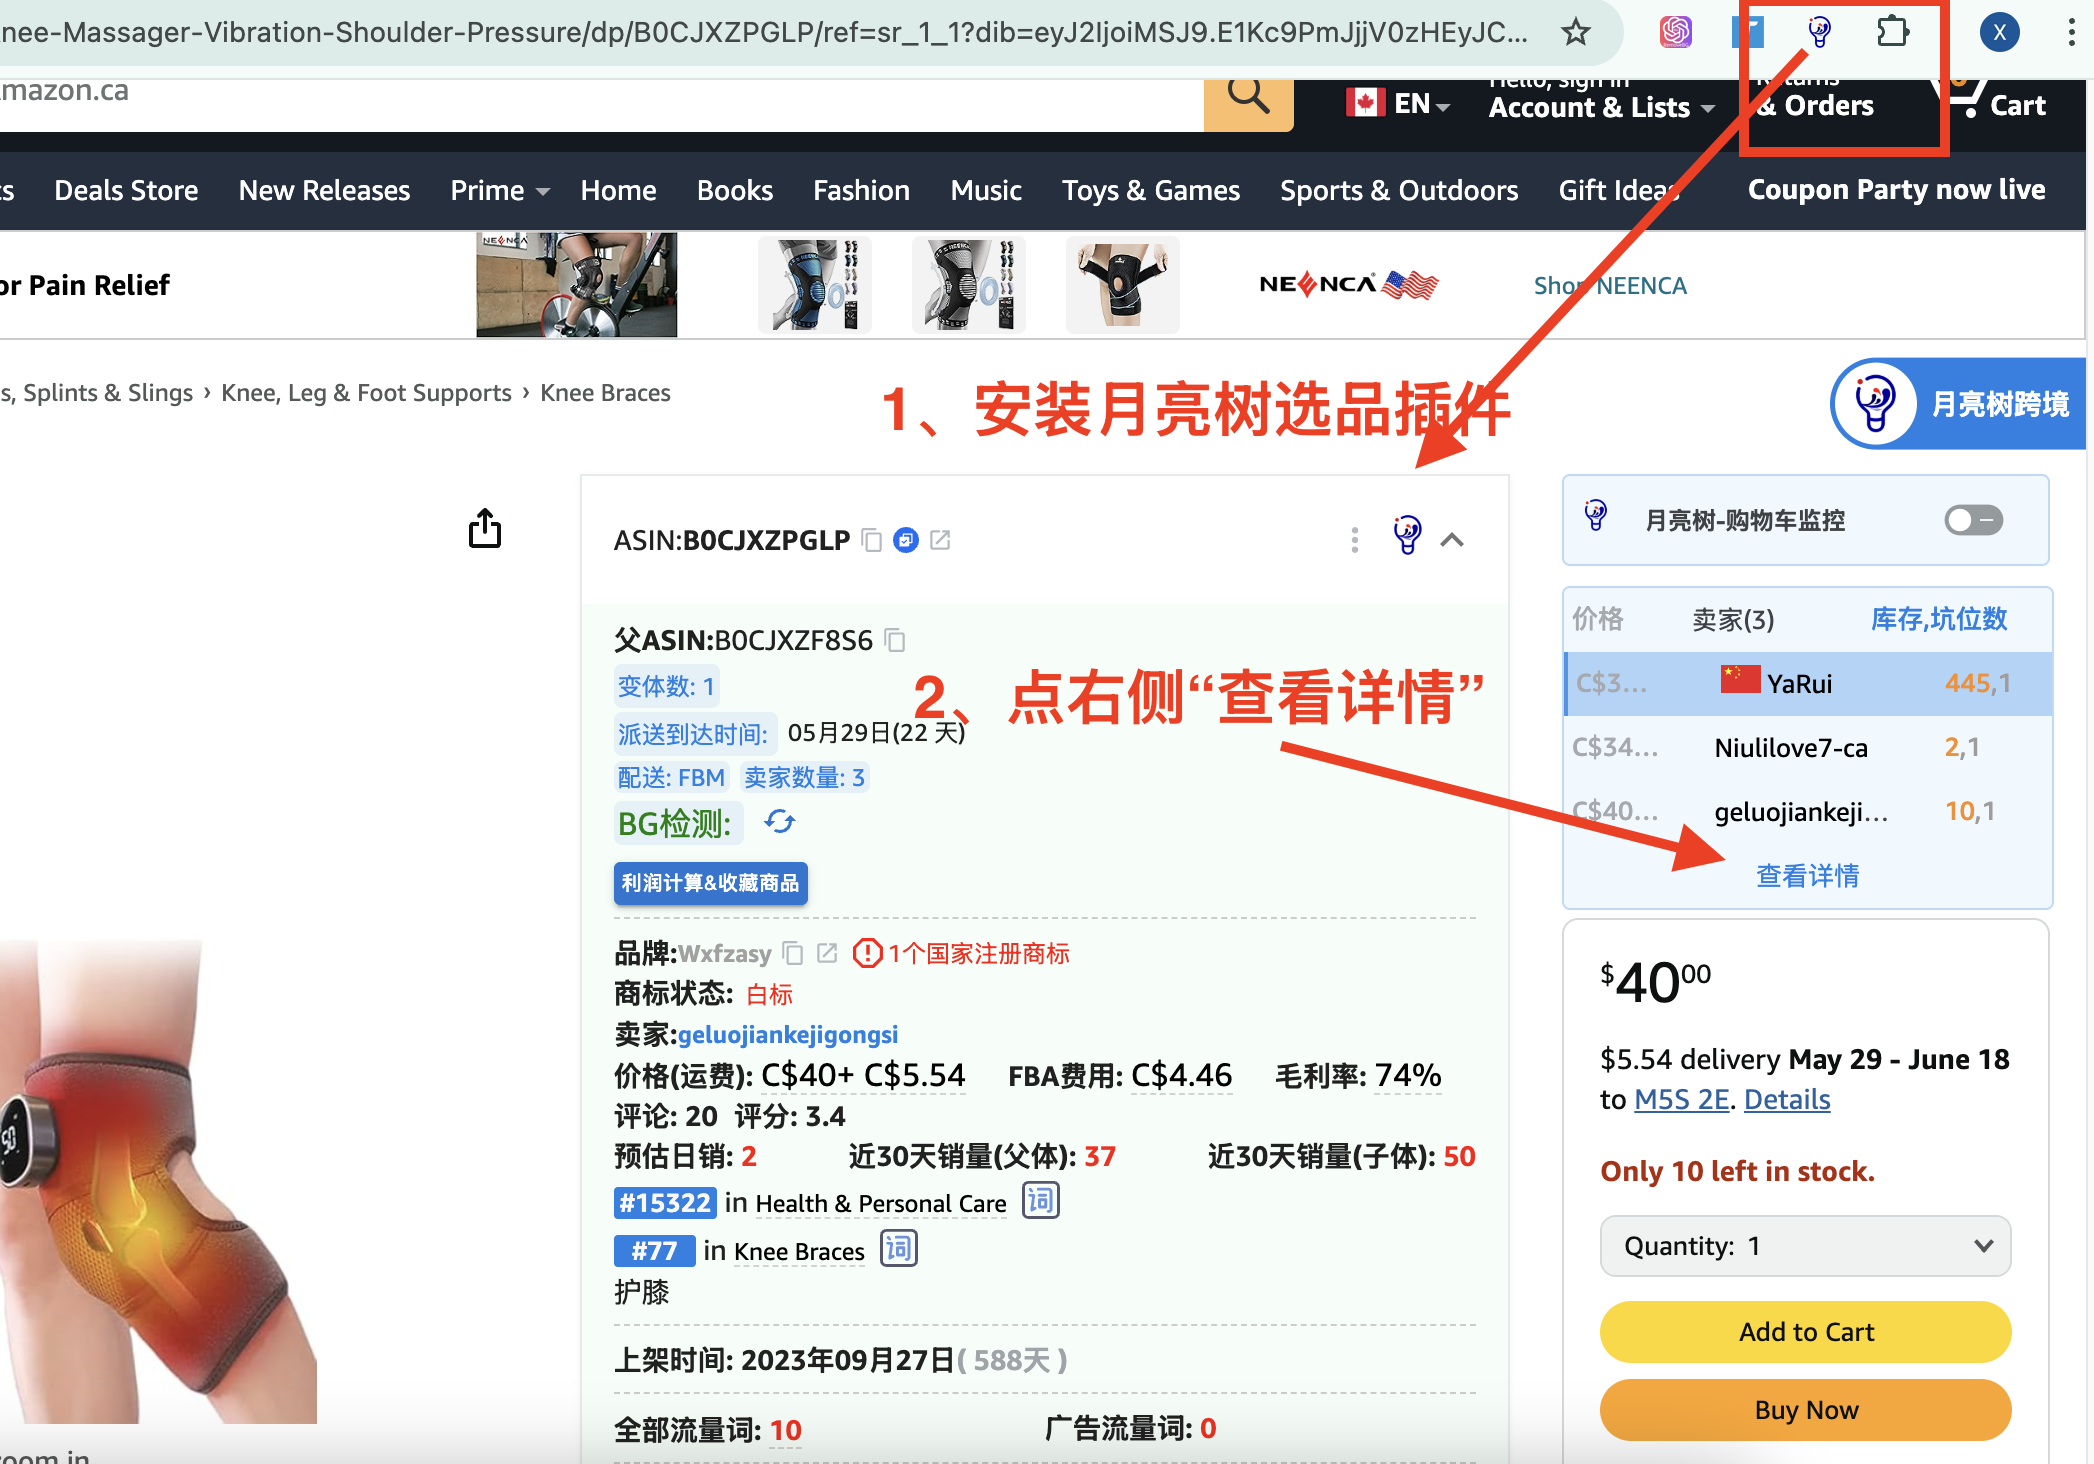
Task: Open seller geluojiankejigongsi link
Action: (788, 1034)
